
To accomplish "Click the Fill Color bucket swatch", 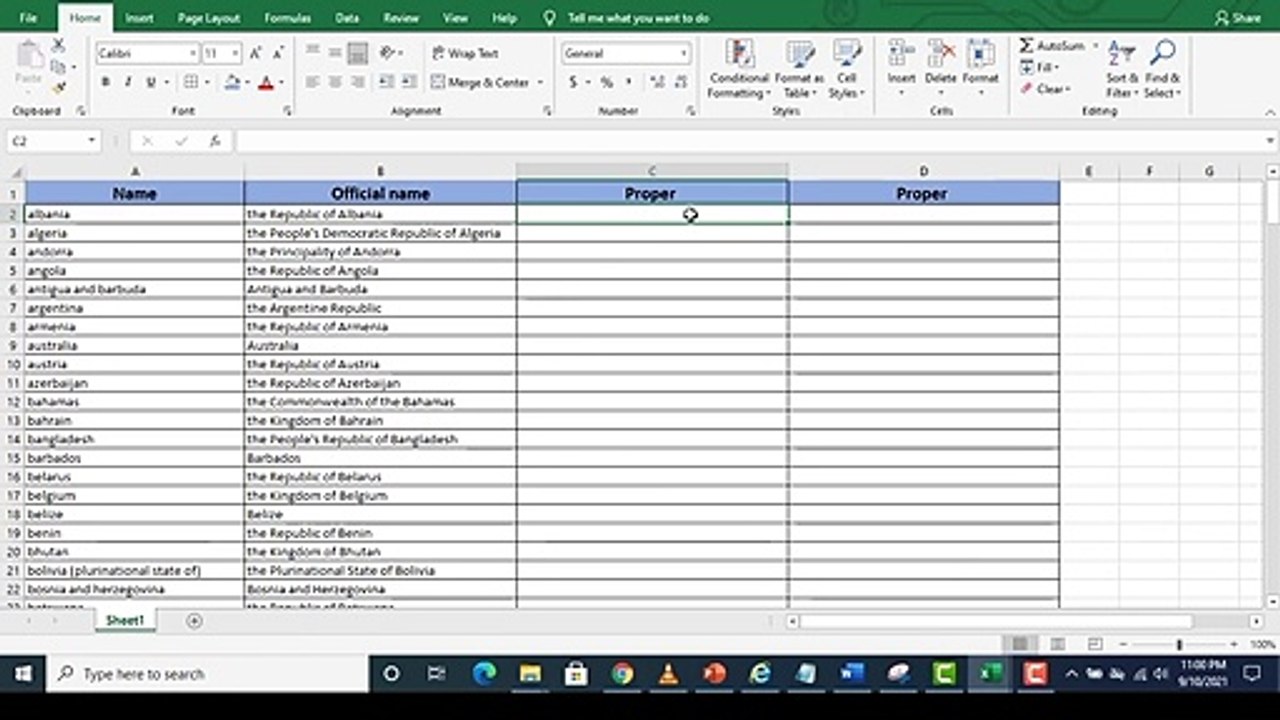I will (x=232, y=82).
